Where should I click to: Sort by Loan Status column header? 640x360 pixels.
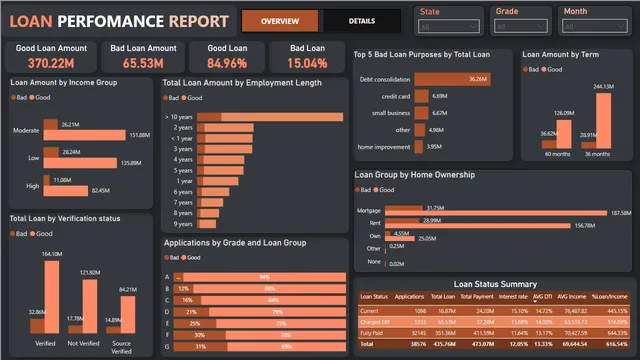pos(374,297)
